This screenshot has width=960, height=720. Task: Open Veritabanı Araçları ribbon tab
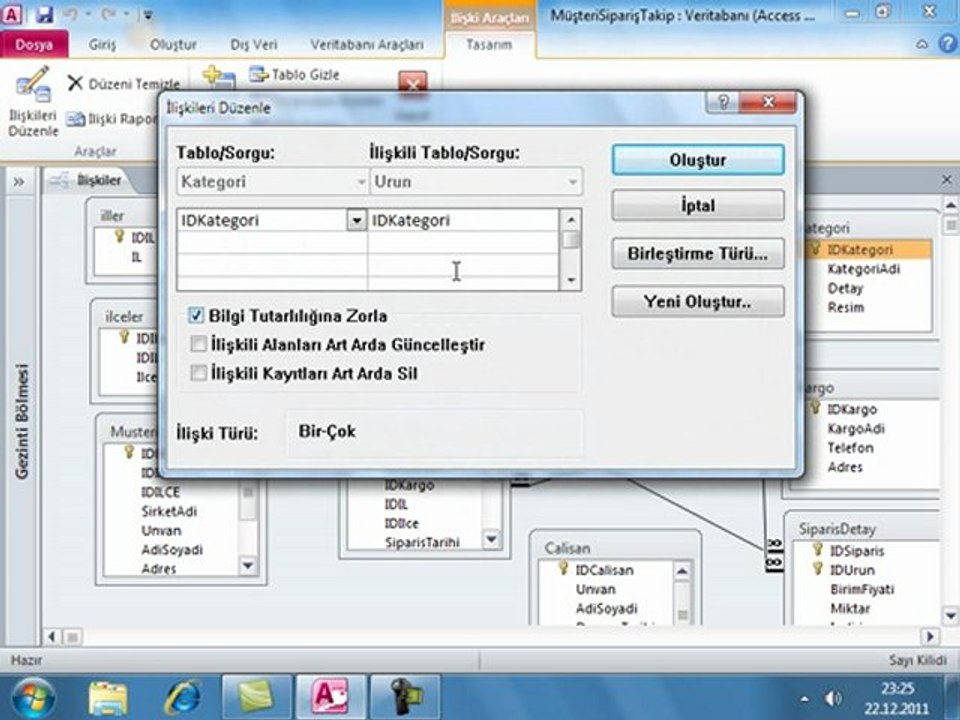tap(367, 44)
